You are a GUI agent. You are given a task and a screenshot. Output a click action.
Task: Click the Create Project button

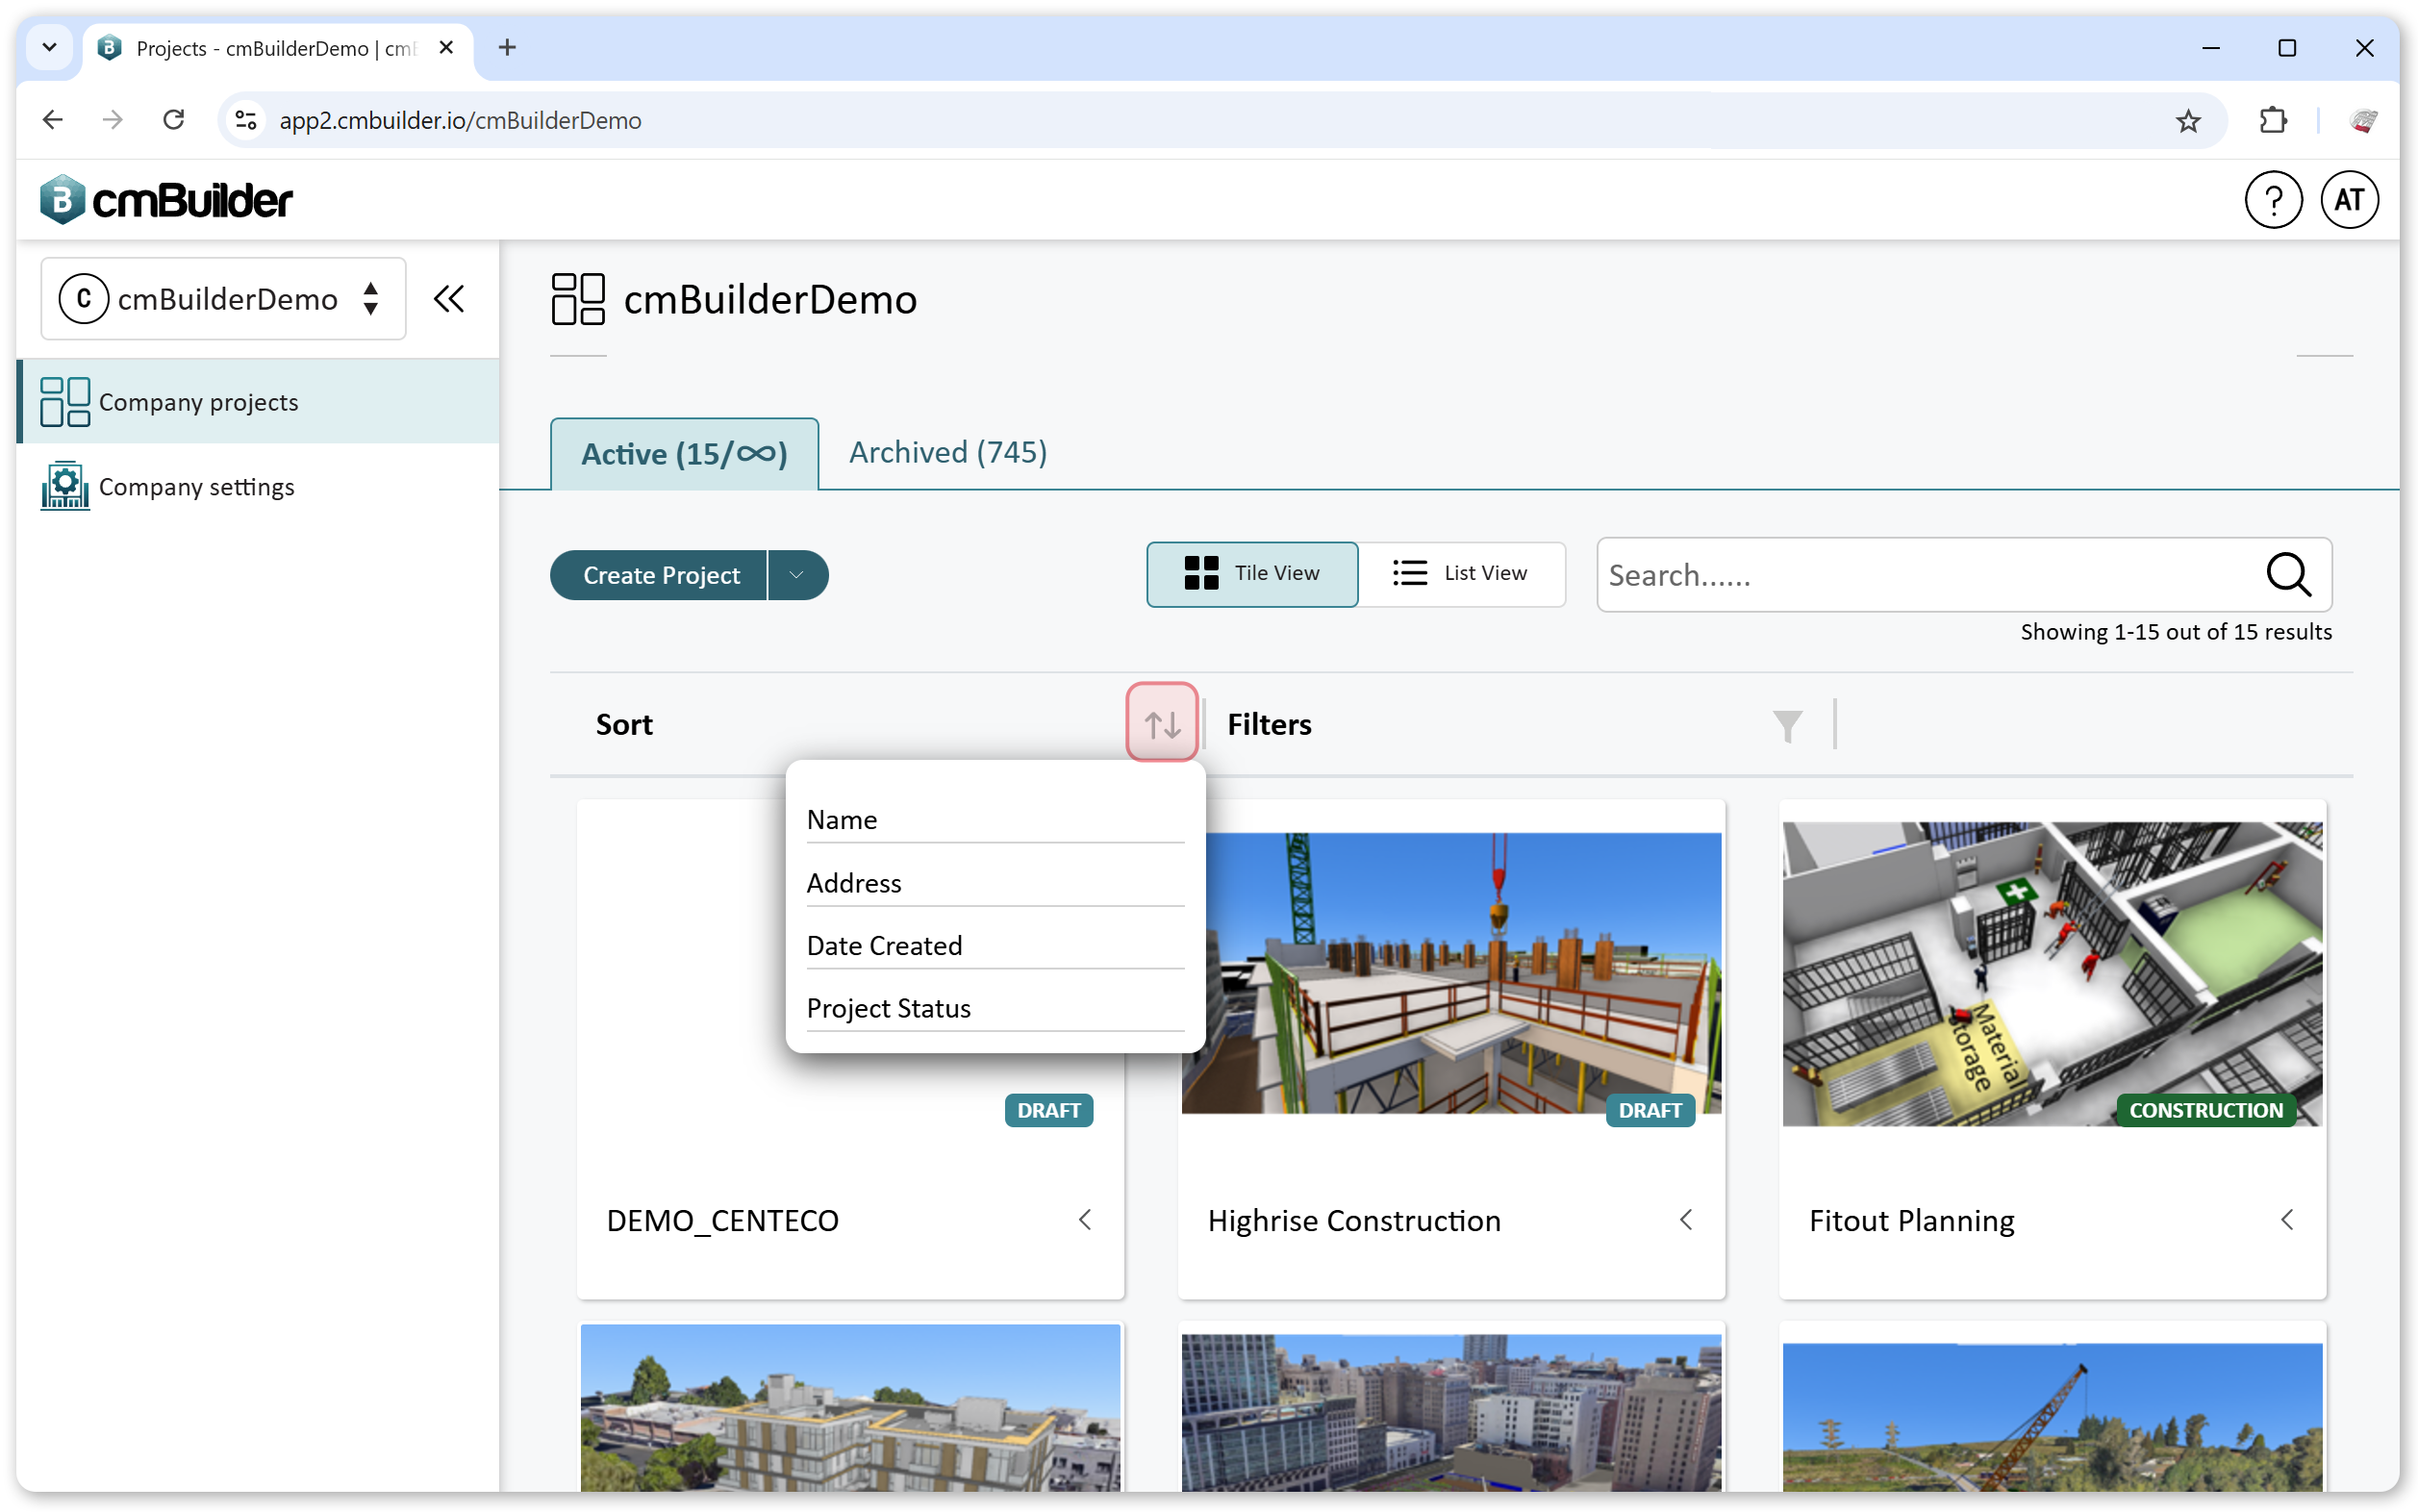tap(660, 575)
